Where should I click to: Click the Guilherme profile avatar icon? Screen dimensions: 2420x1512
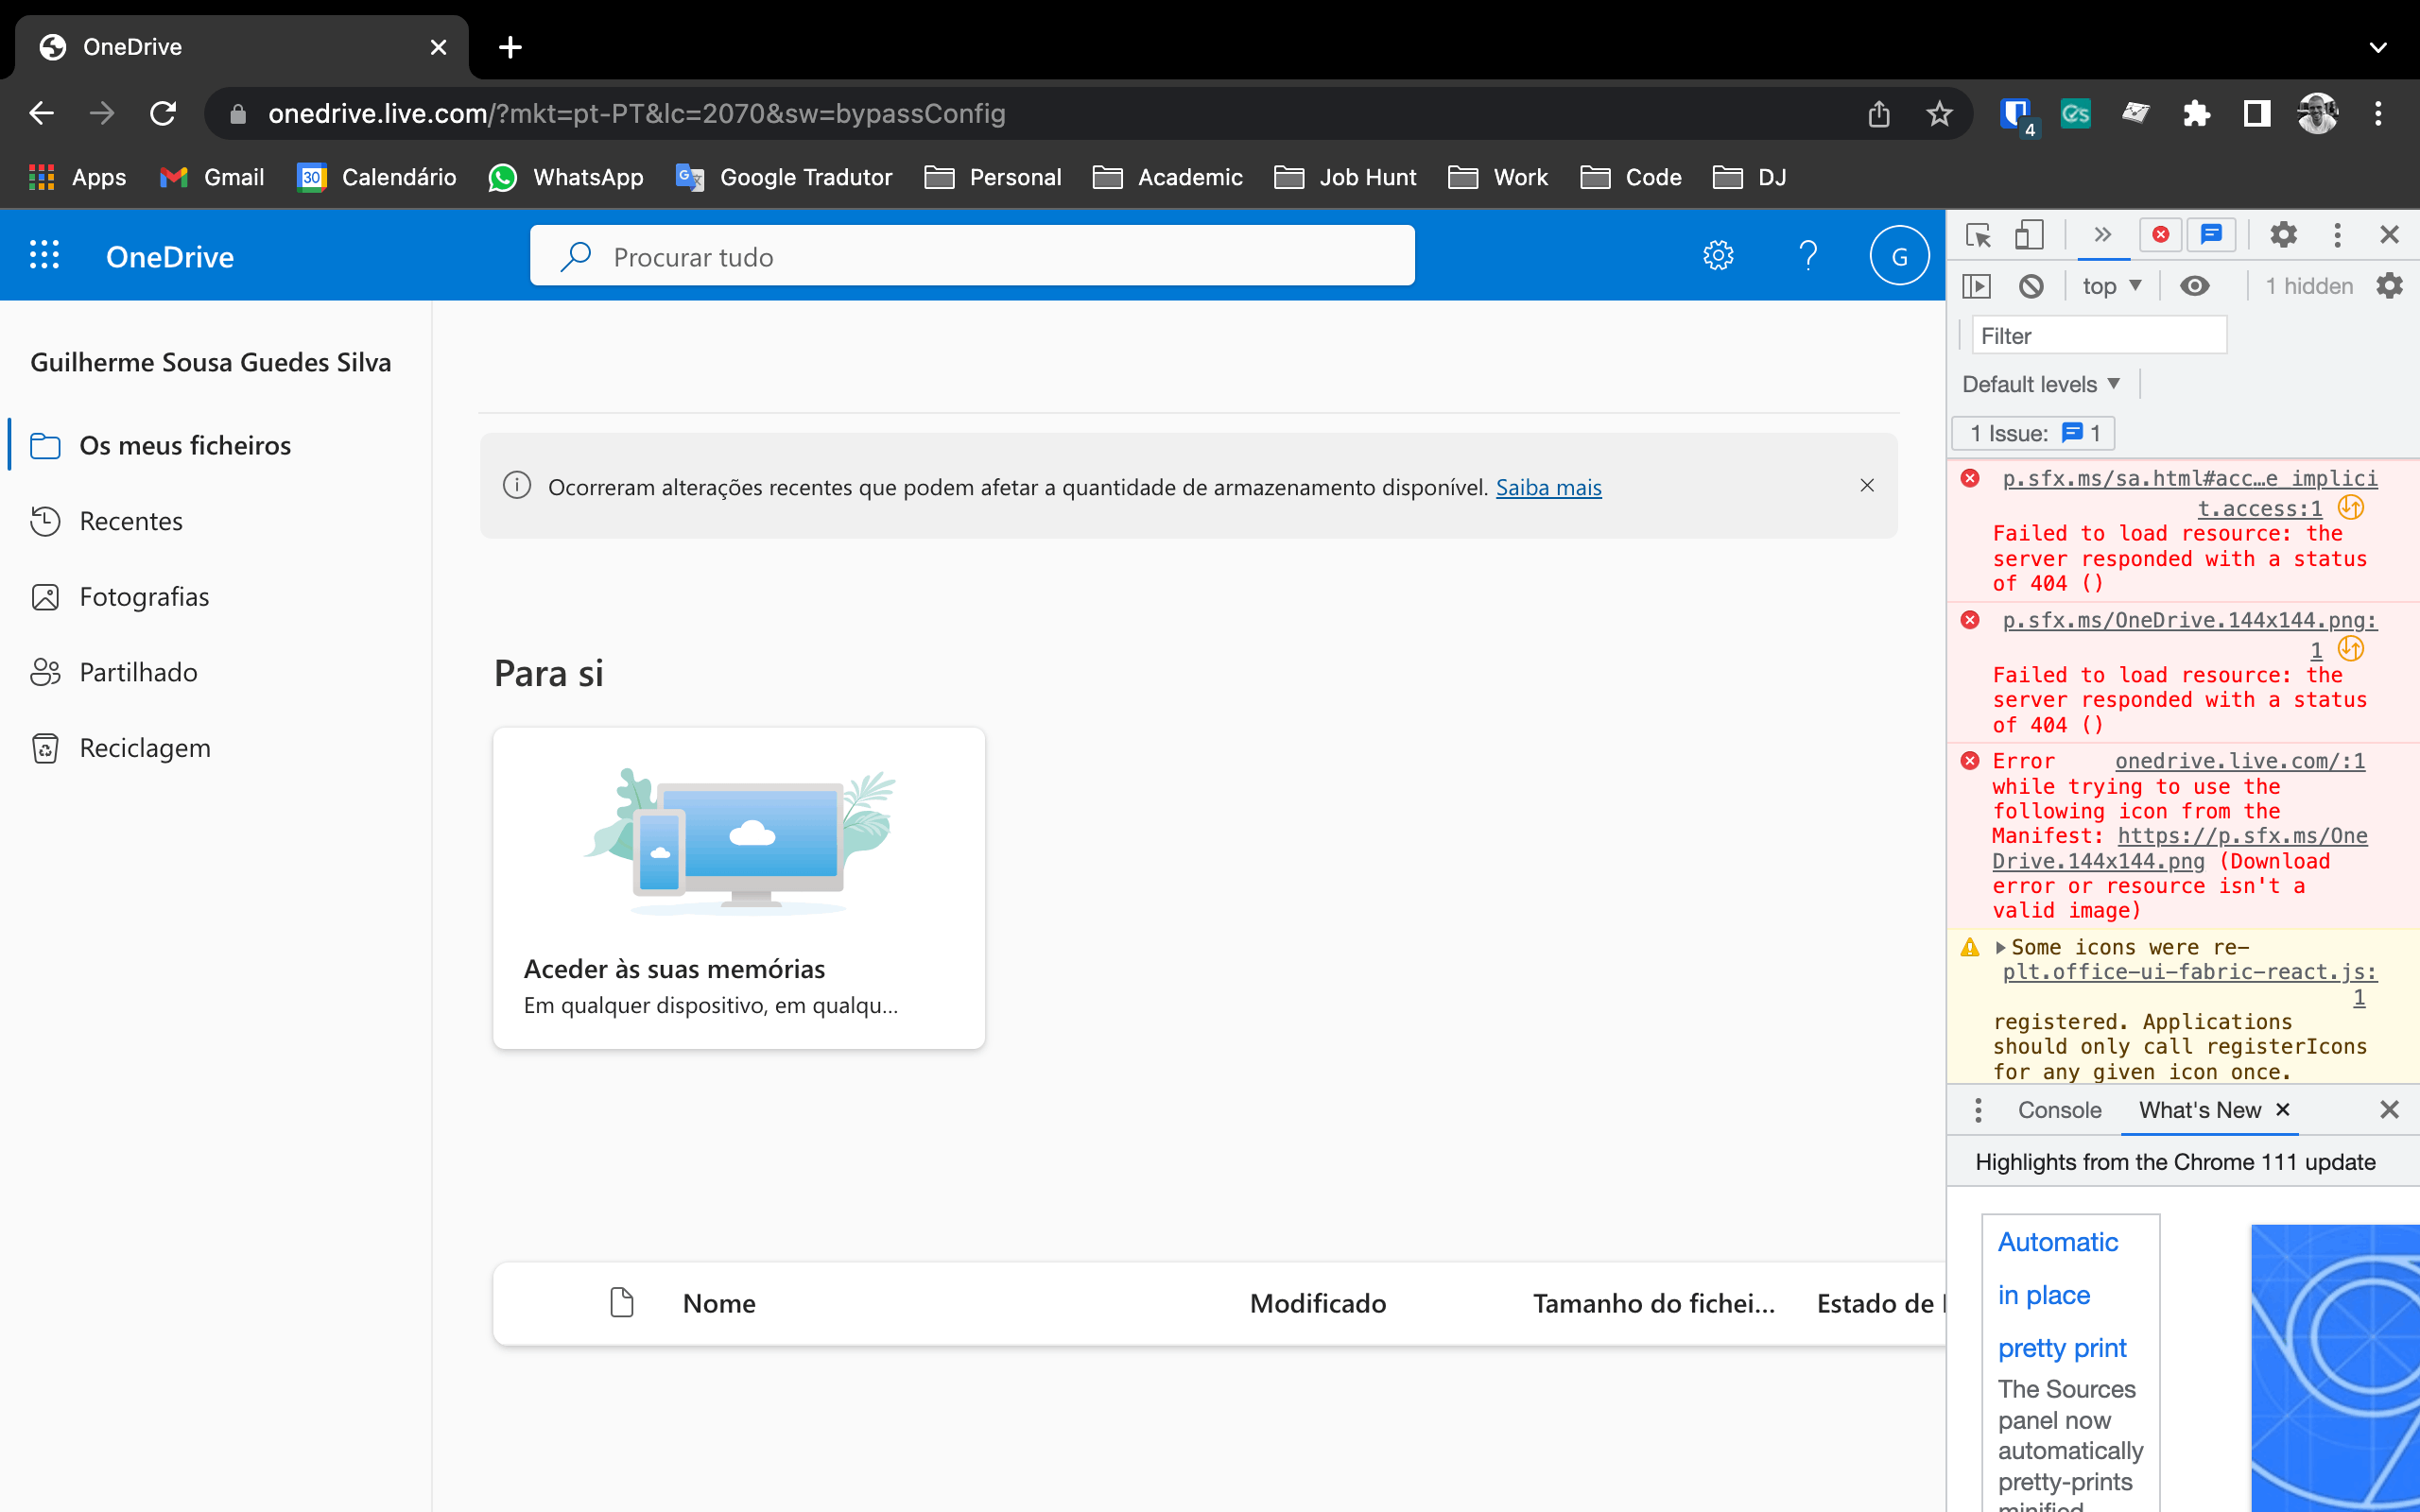pyautogui.click(x=1901, y=254)
